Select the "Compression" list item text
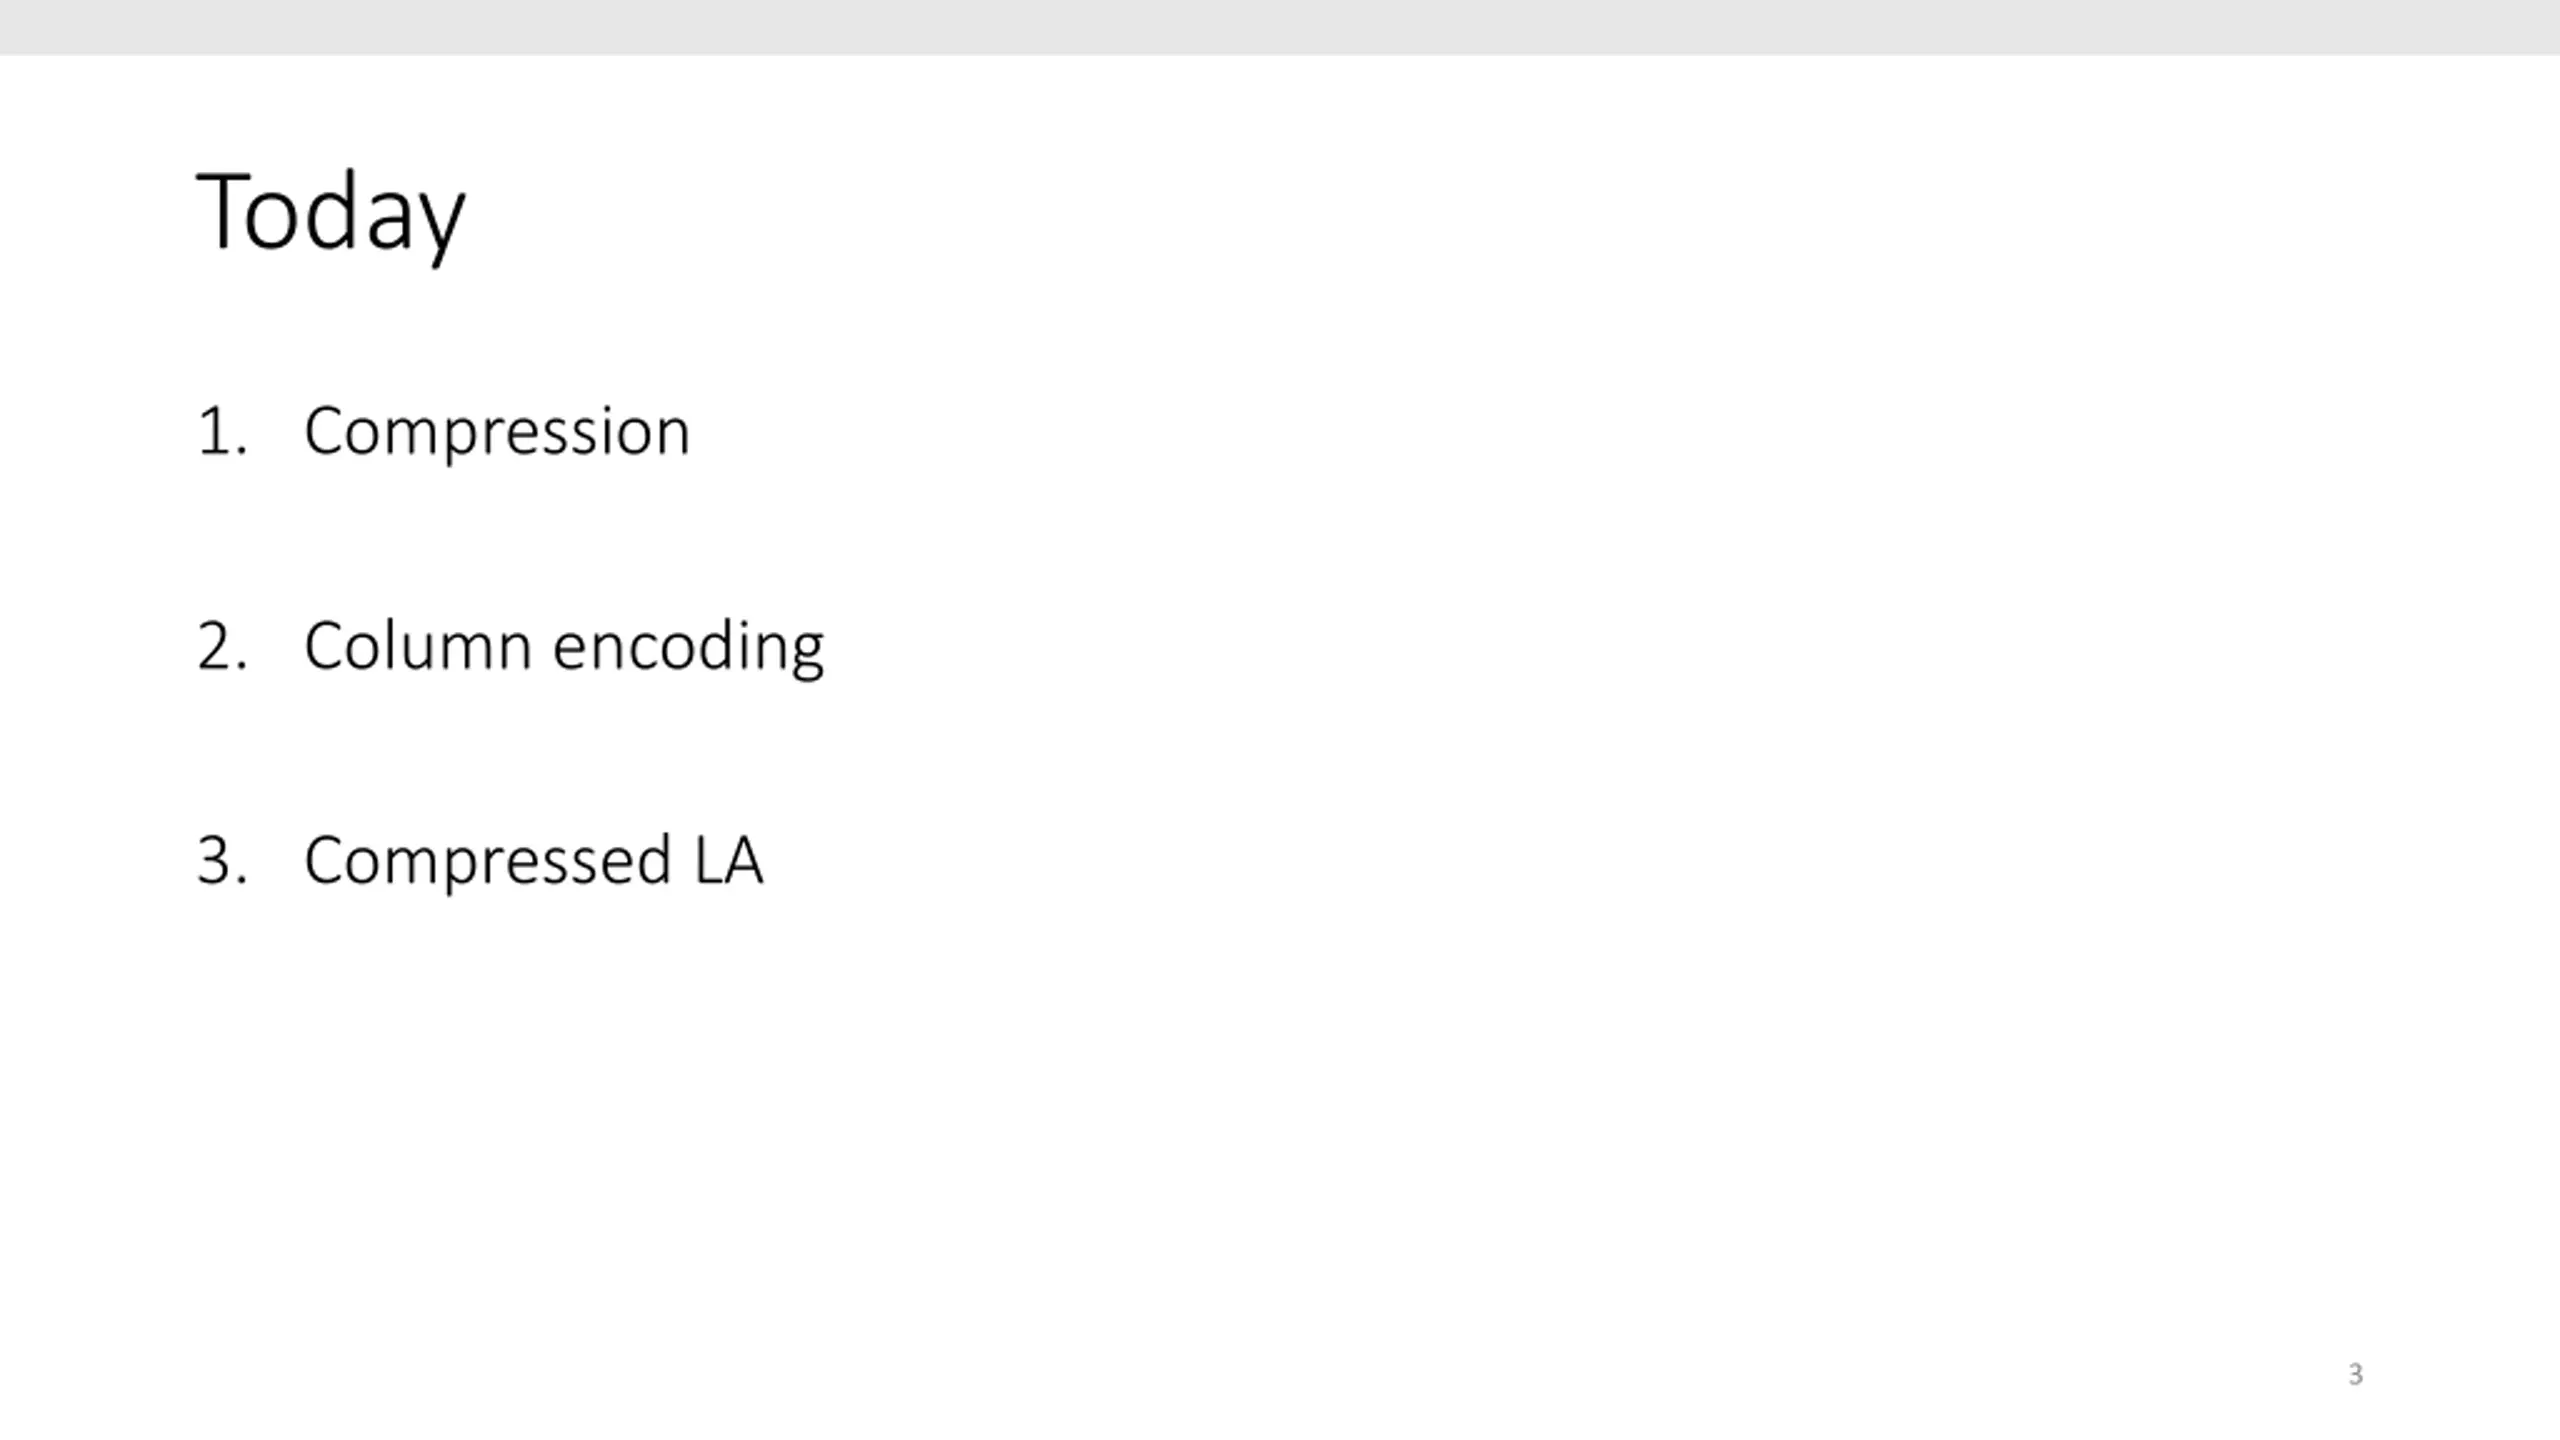The image size is (2560, 1440). pyautogui.click(x=497, y=432)
